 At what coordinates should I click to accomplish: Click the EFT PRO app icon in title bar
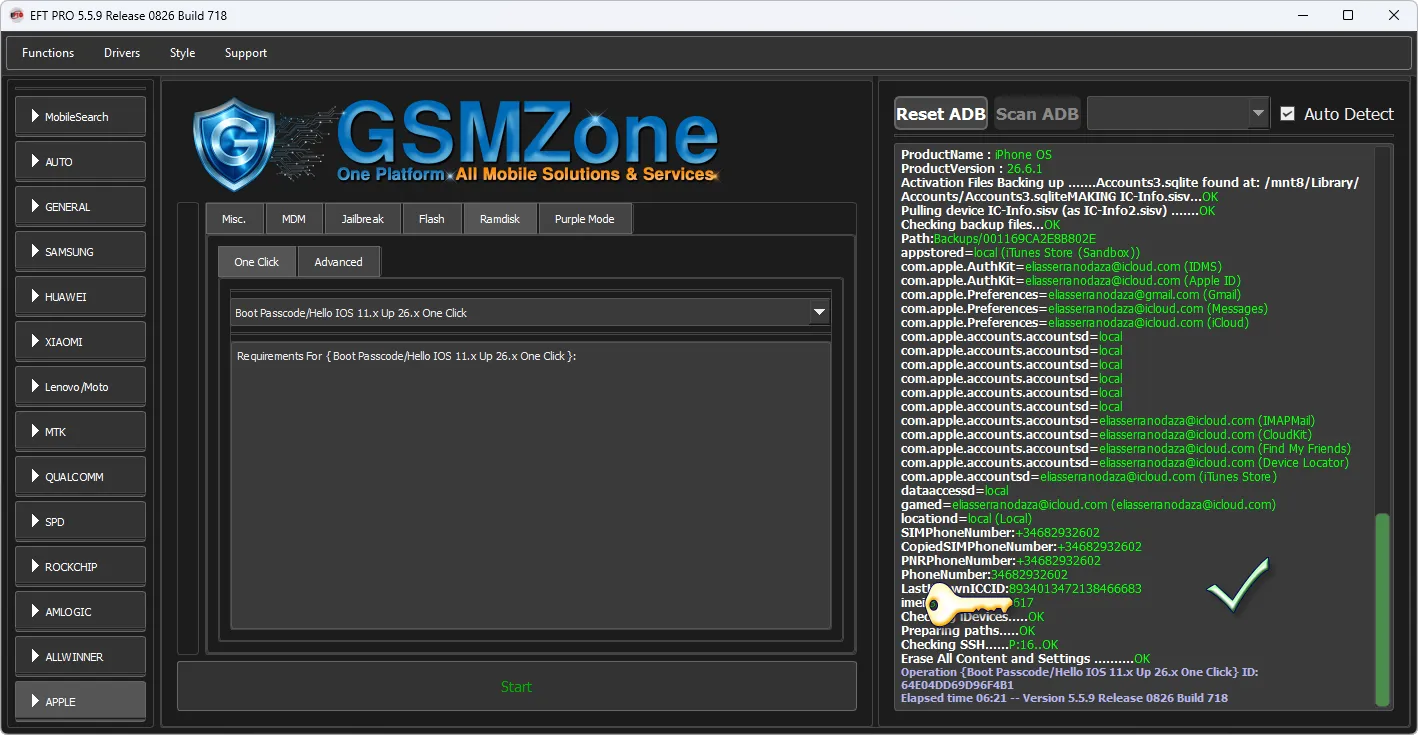pyautogui.click(x=16, y=15)
